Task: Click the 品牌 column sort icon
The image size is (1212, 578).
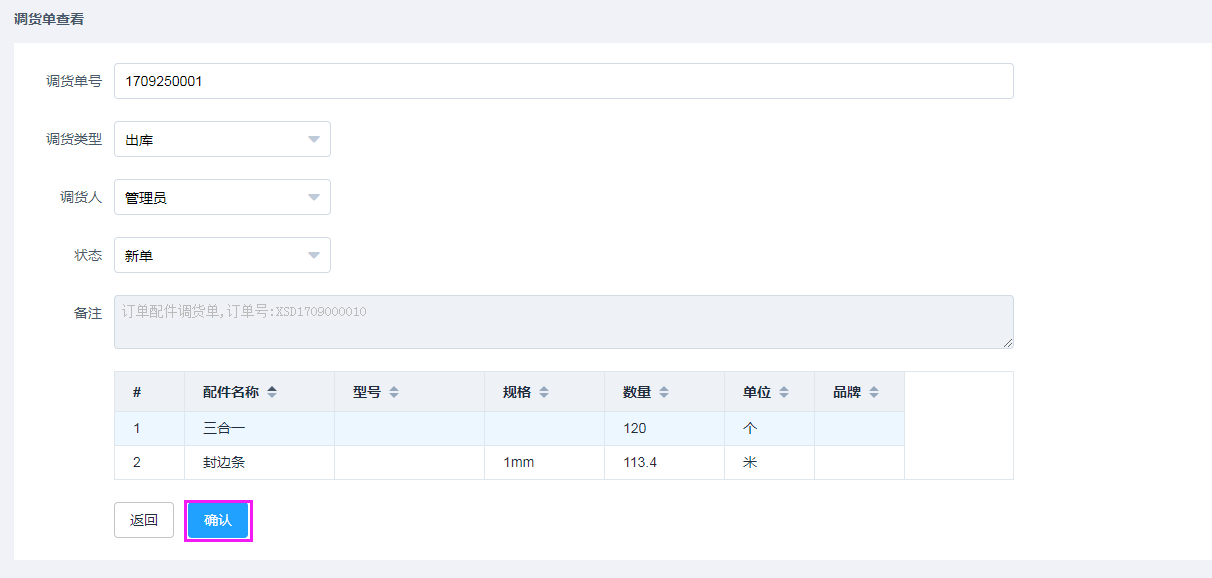Action: [874, 393]
